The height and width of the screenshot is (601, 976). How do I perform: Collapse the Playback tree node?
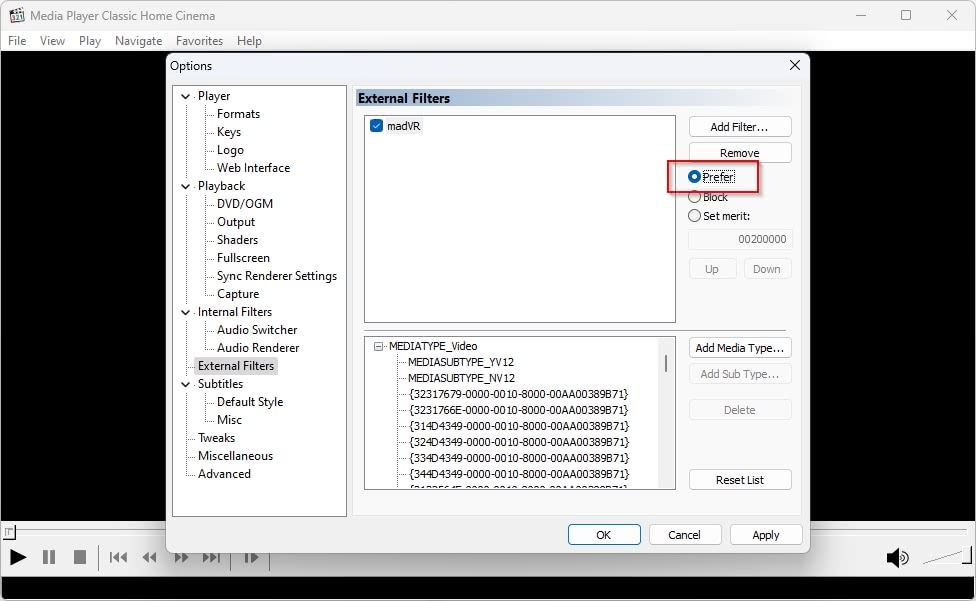(185, 186)
